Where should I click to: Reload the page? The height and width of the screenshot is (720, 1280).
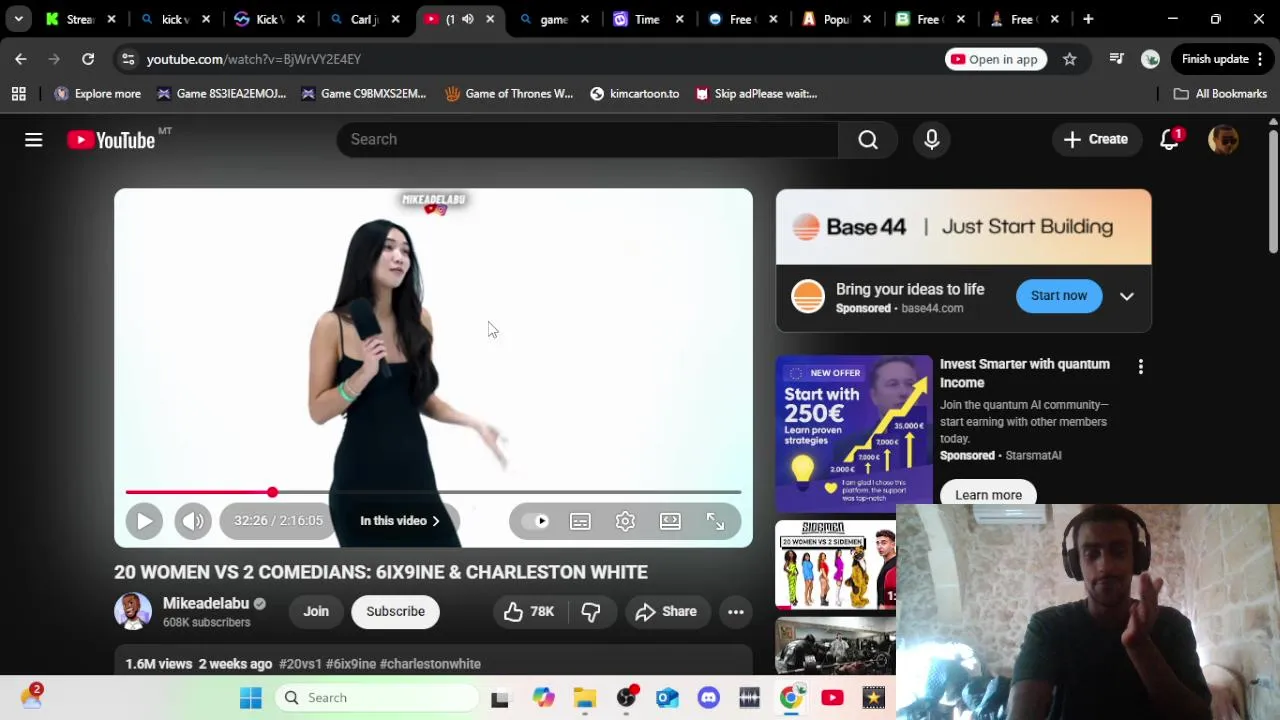tap(88, 59)
